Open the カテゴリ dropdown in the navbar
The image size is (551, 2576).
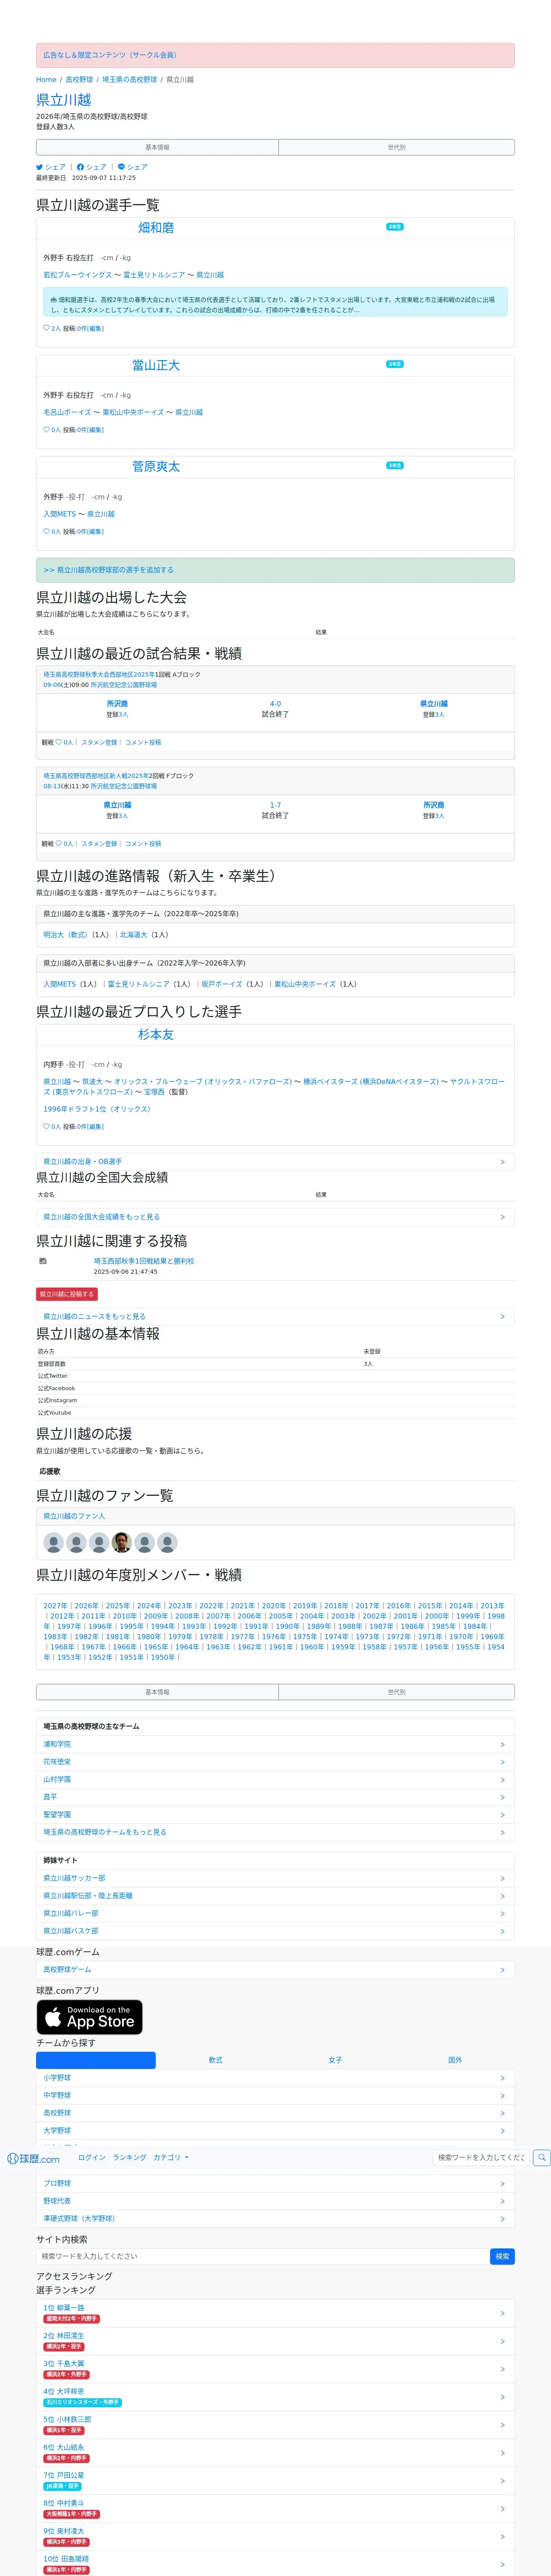[171, 2157]
